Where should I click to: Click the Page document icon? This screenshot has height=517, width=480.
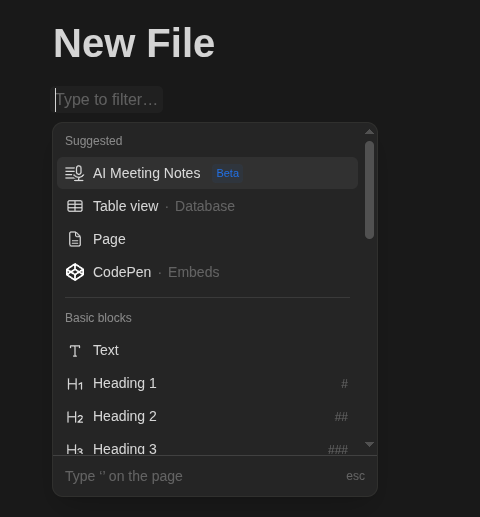(75, 239)
